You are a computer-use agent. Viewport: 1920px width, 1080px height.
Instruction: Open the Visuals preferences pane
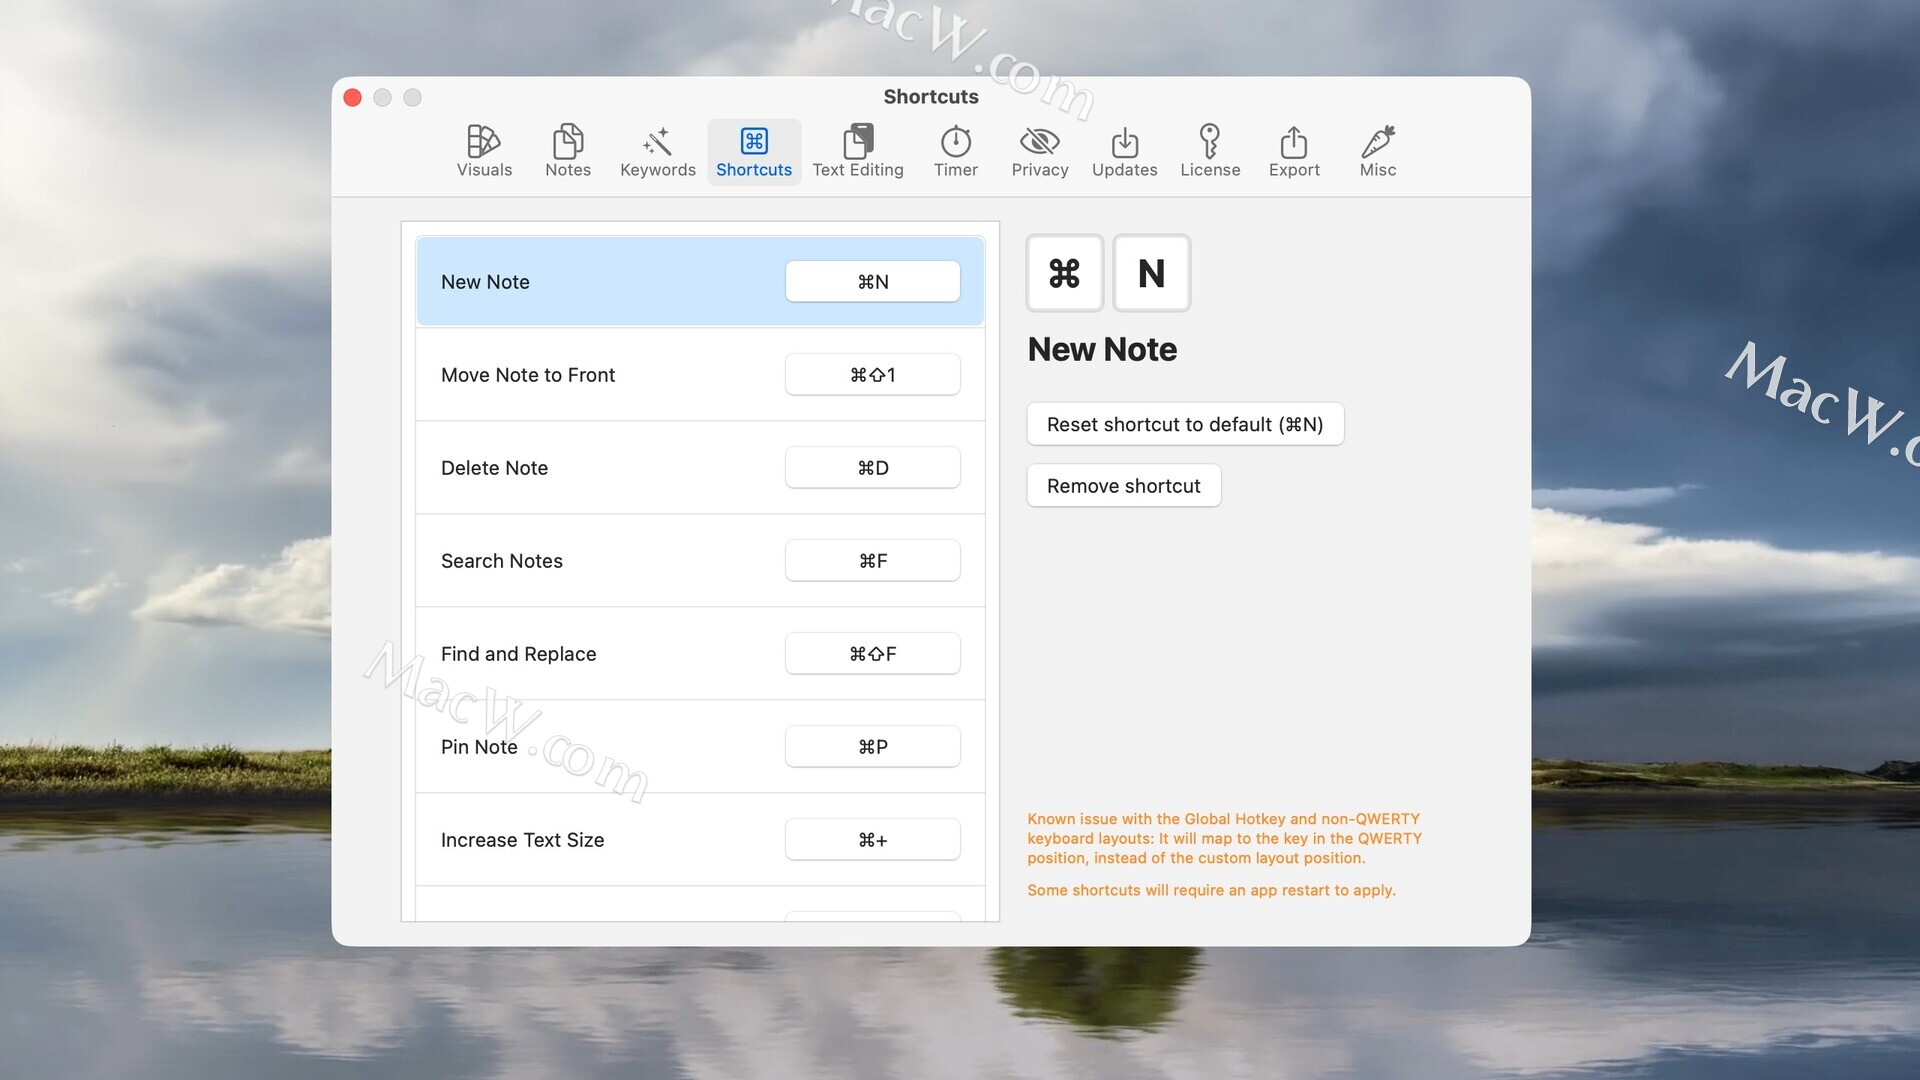point(484,151)
